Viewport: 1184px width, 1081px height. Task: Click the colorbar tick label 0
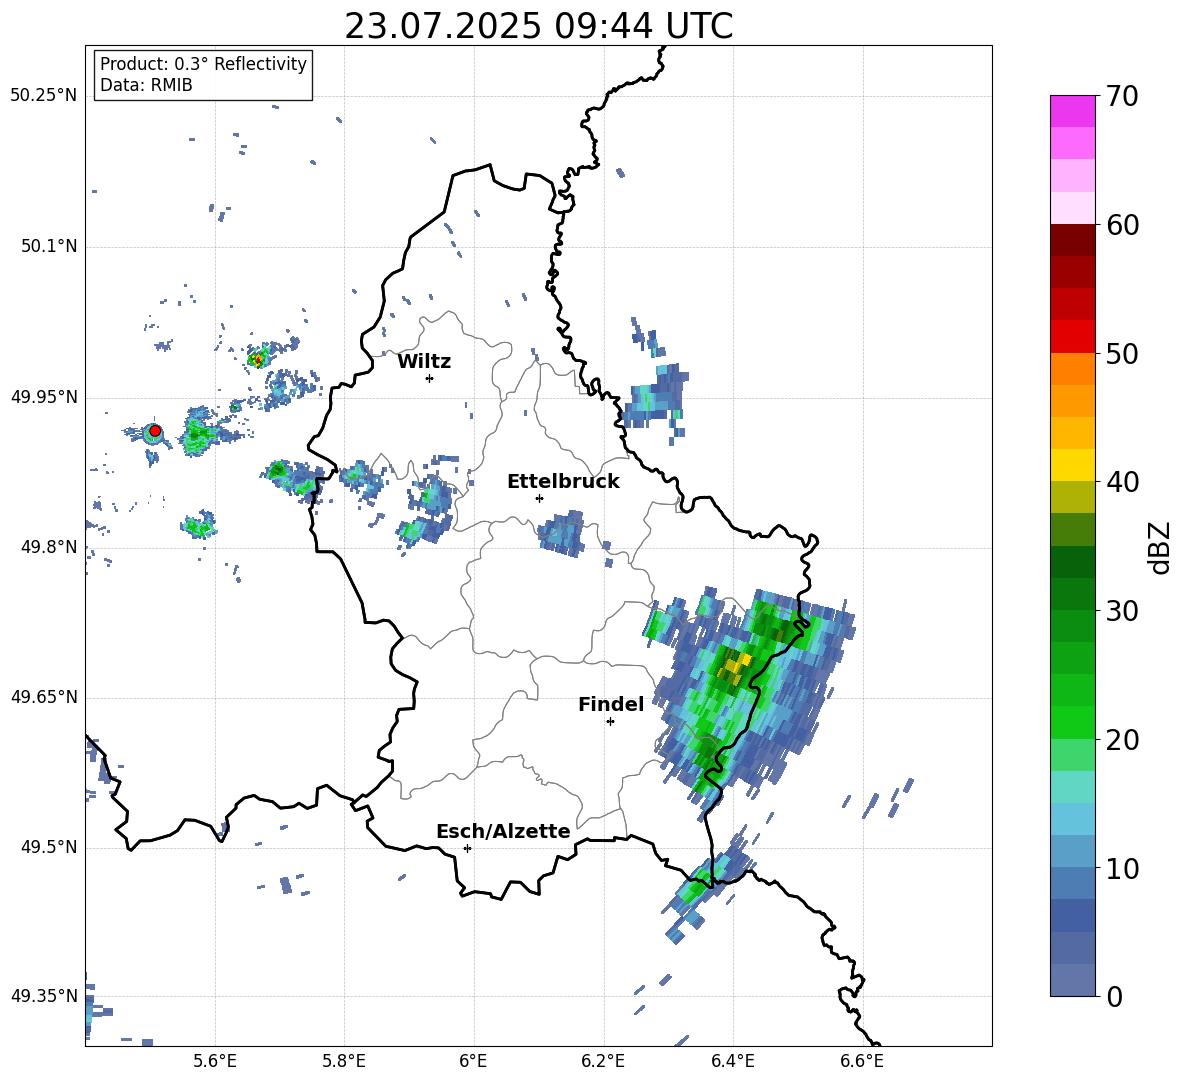[x=1114, y=997]
